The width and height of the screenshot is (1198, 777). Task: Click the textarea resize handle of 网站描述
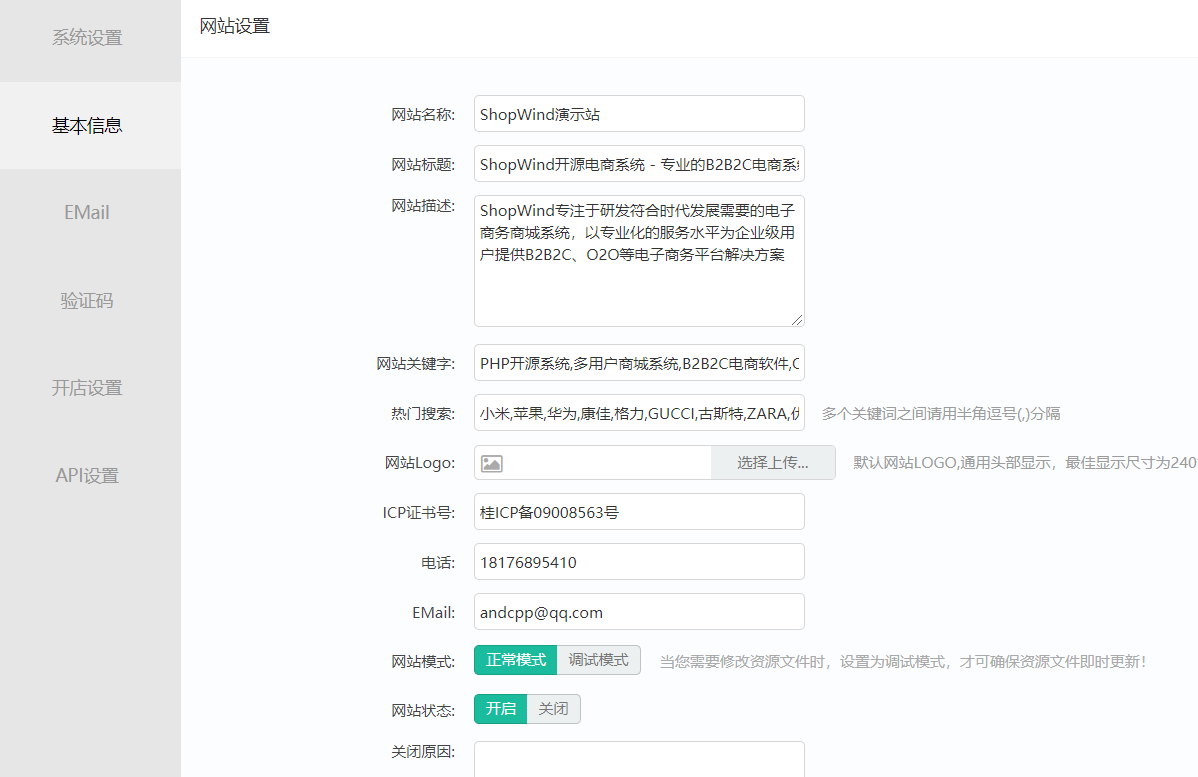(797, 320)
